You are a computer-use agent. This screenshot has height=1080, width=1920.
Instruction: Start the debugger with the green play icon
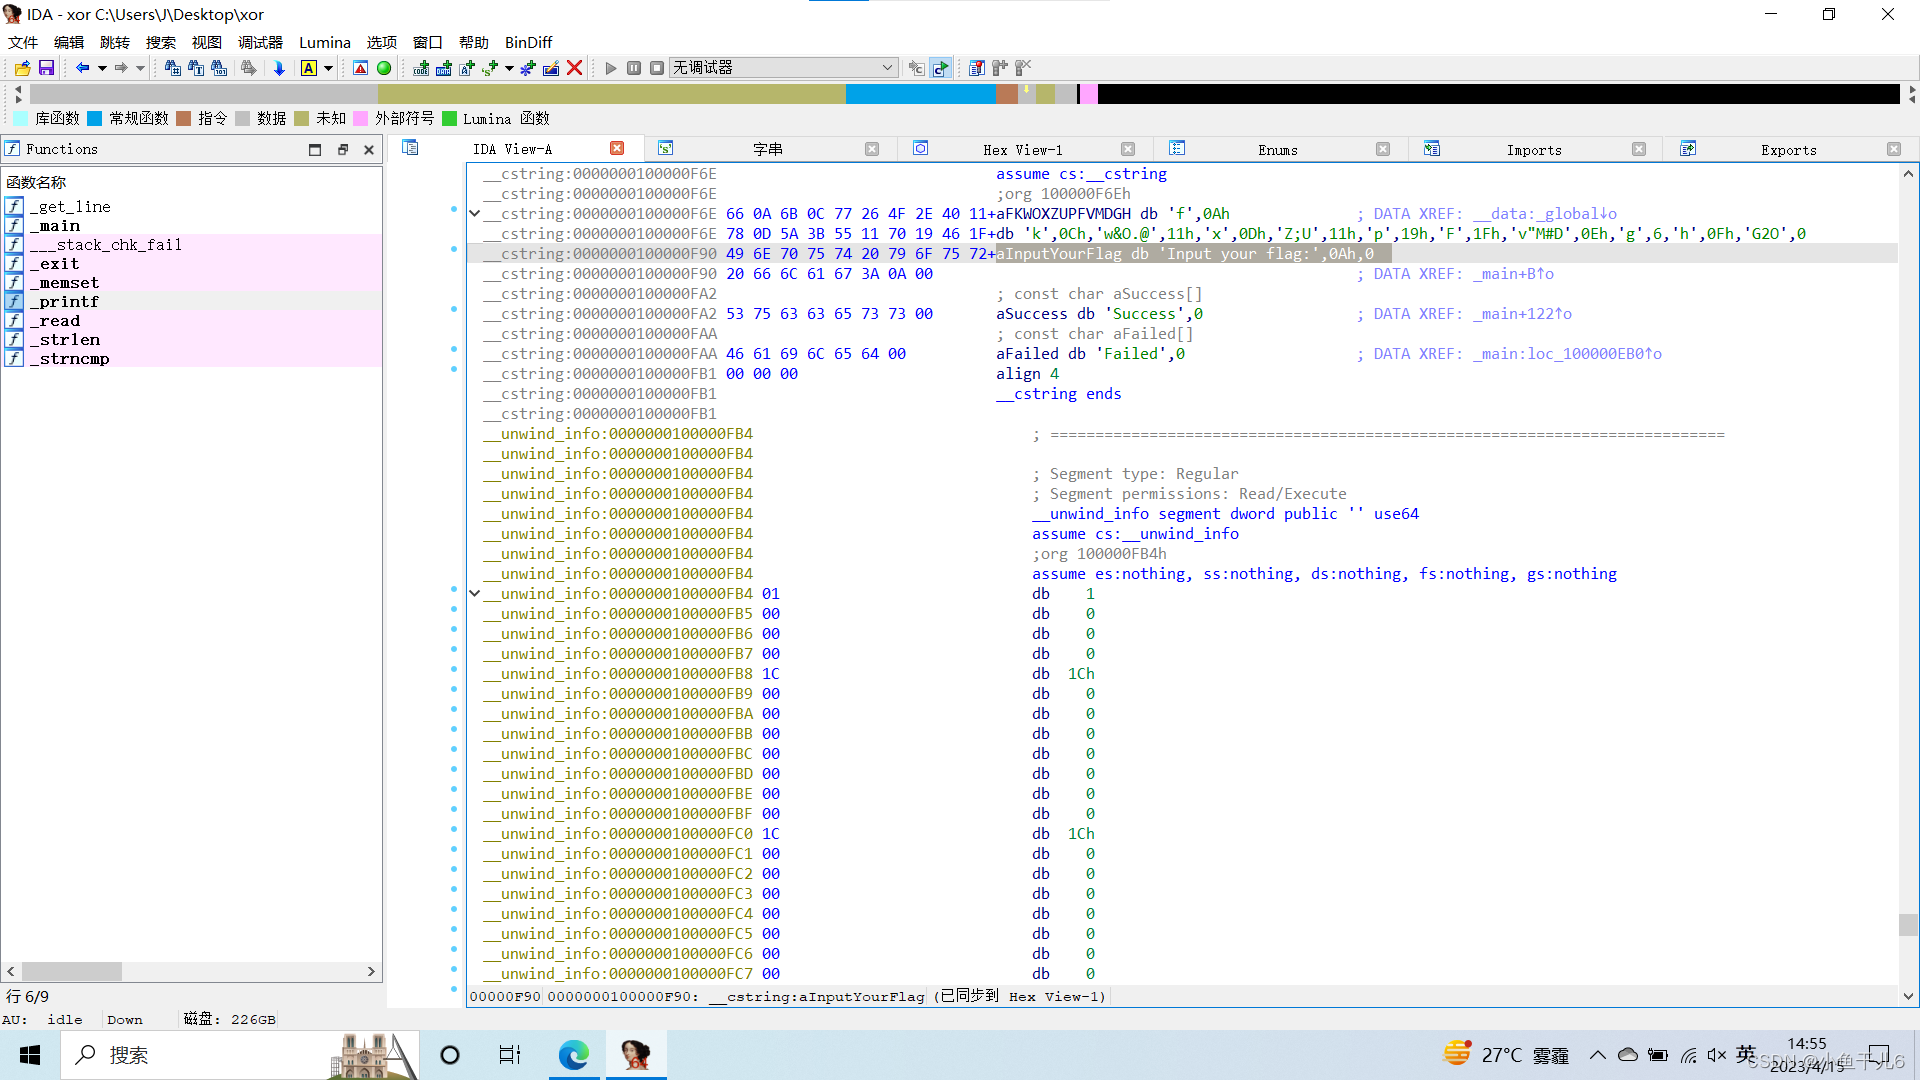[x=610, y=68]
